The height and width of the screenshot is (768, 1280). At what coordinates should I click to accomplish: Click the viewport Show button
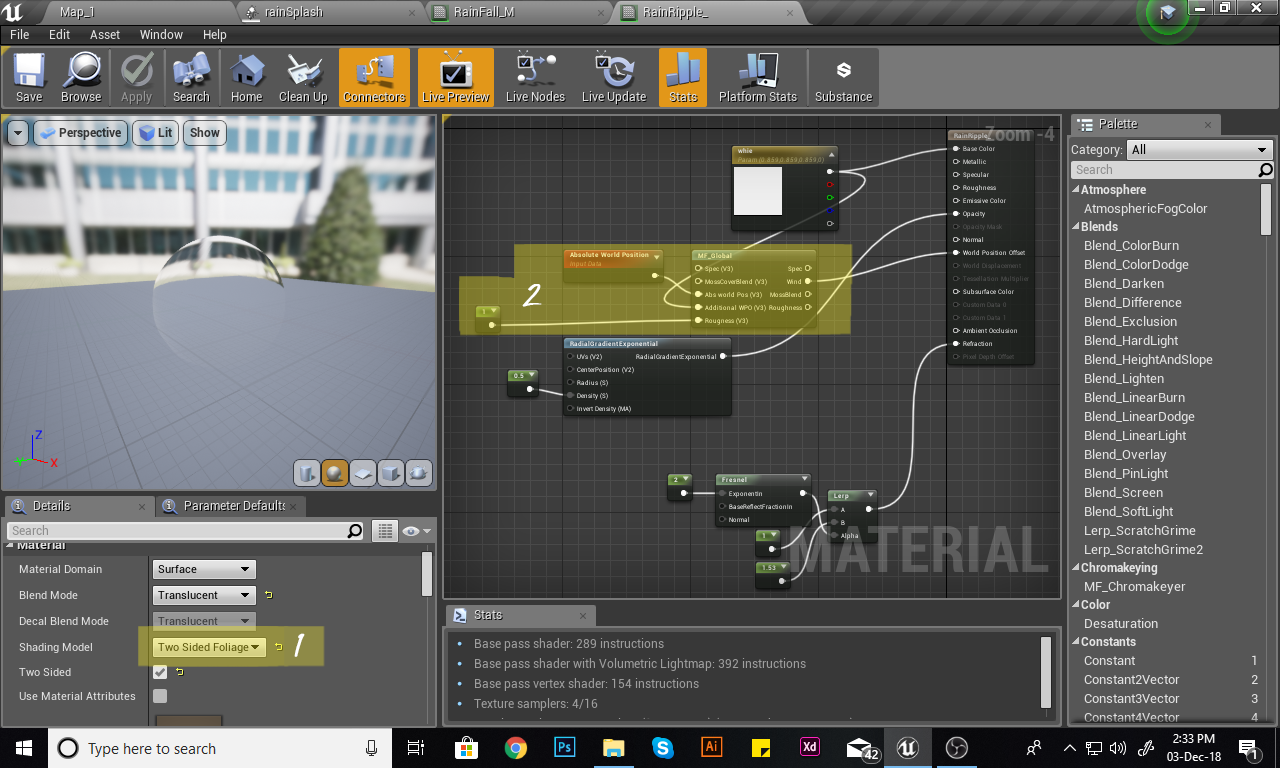(204, 133)
